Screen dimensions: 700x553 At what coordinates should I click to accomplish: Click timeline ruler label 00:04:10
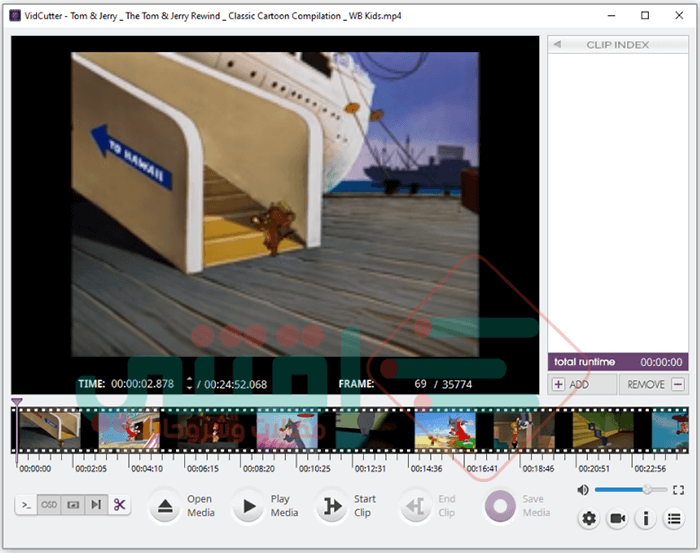[146, 469]
